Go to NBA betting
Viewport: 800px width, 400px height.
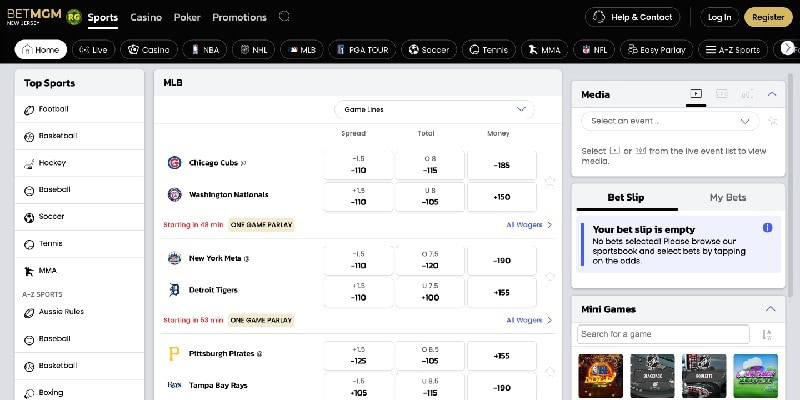click(x=205, y=49)
